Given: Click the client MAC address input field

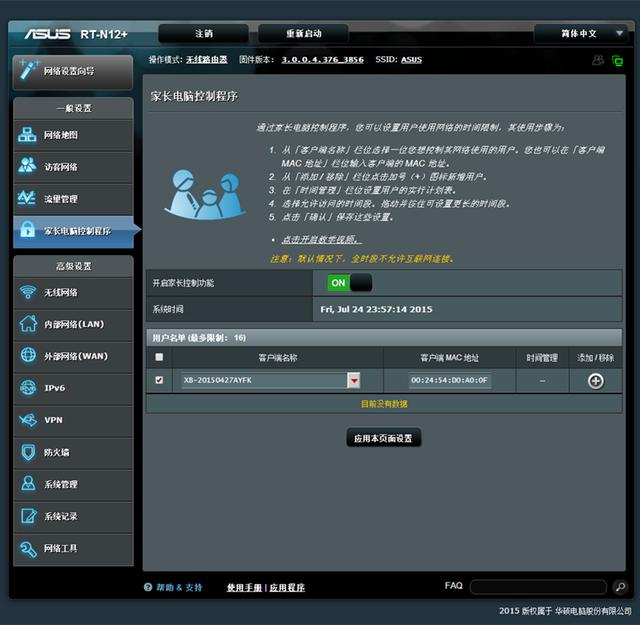Looking at the screenshot, I should pos(449,380).
